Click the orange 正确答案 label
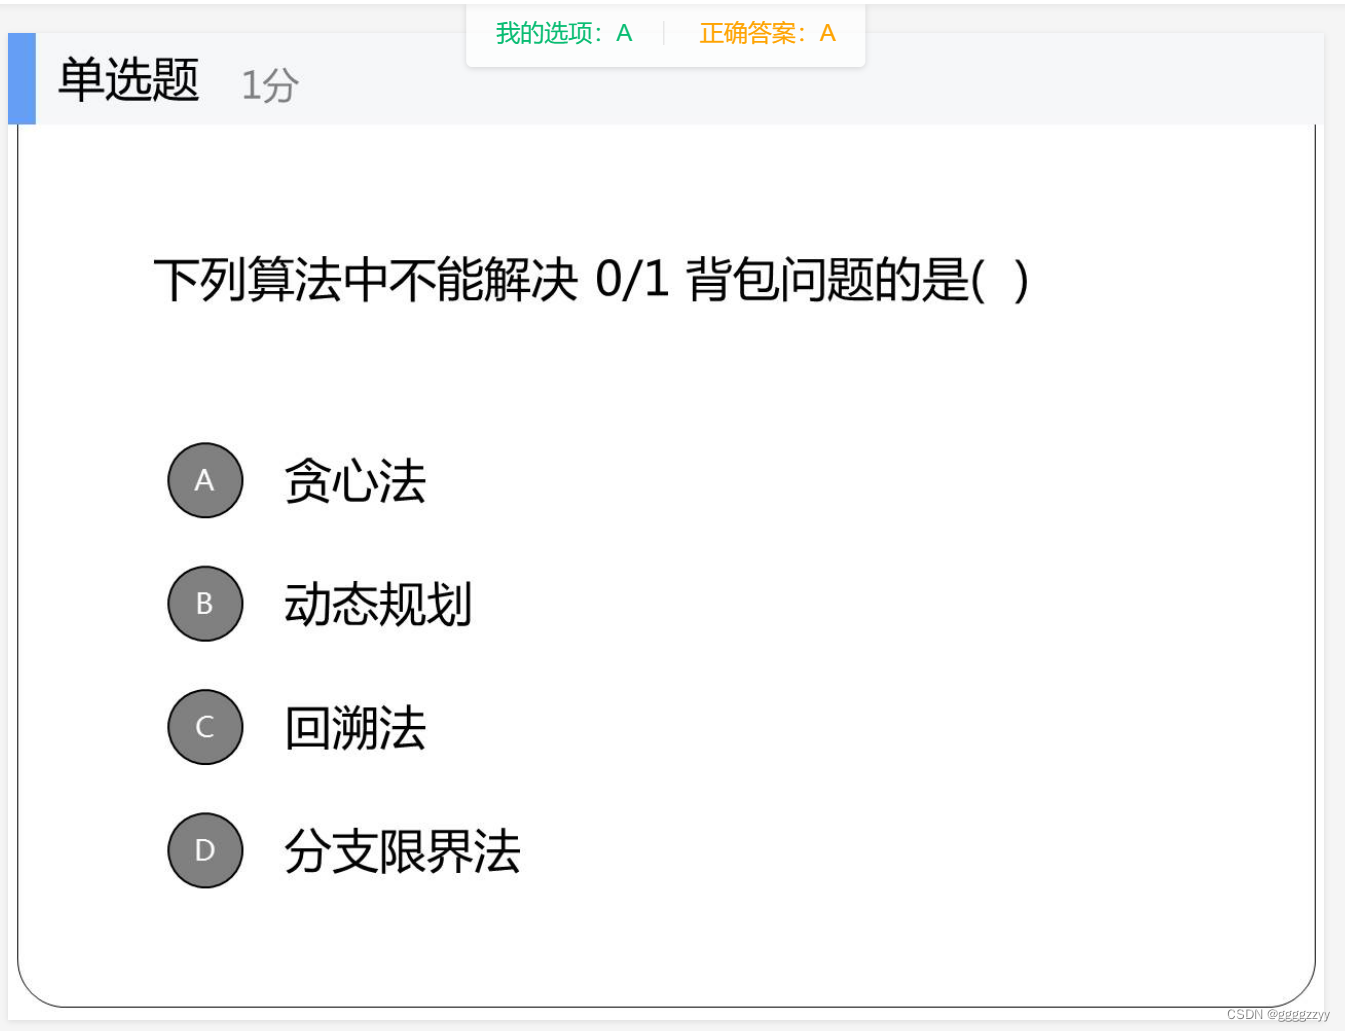 click(751, 33)
